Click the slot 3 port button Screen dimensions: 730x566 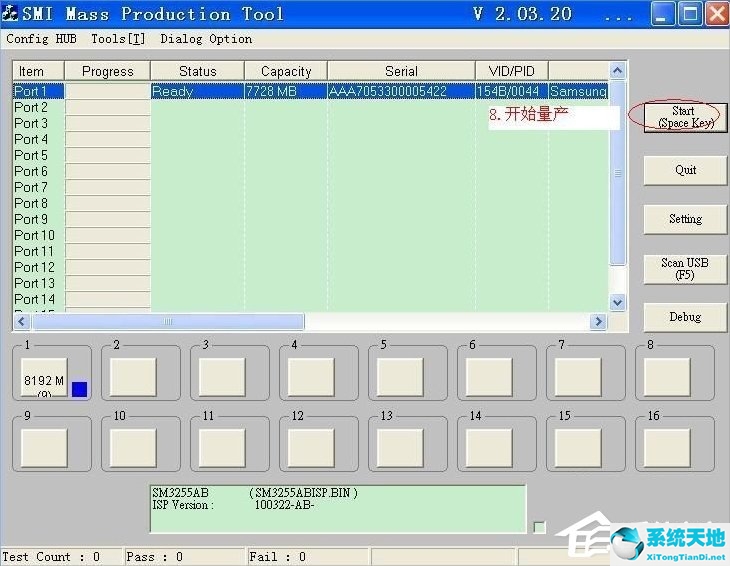click(222, 377)
